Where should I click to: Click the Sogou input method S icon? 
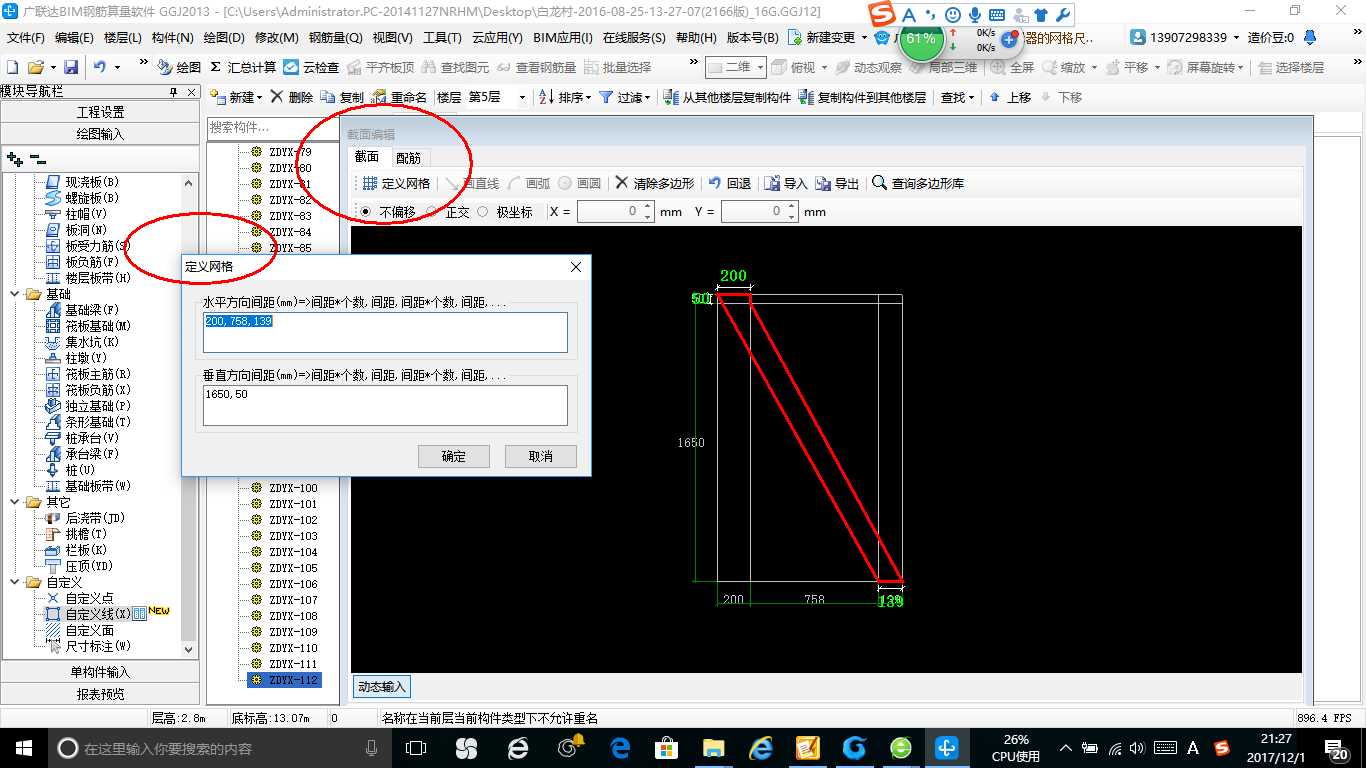881,15
